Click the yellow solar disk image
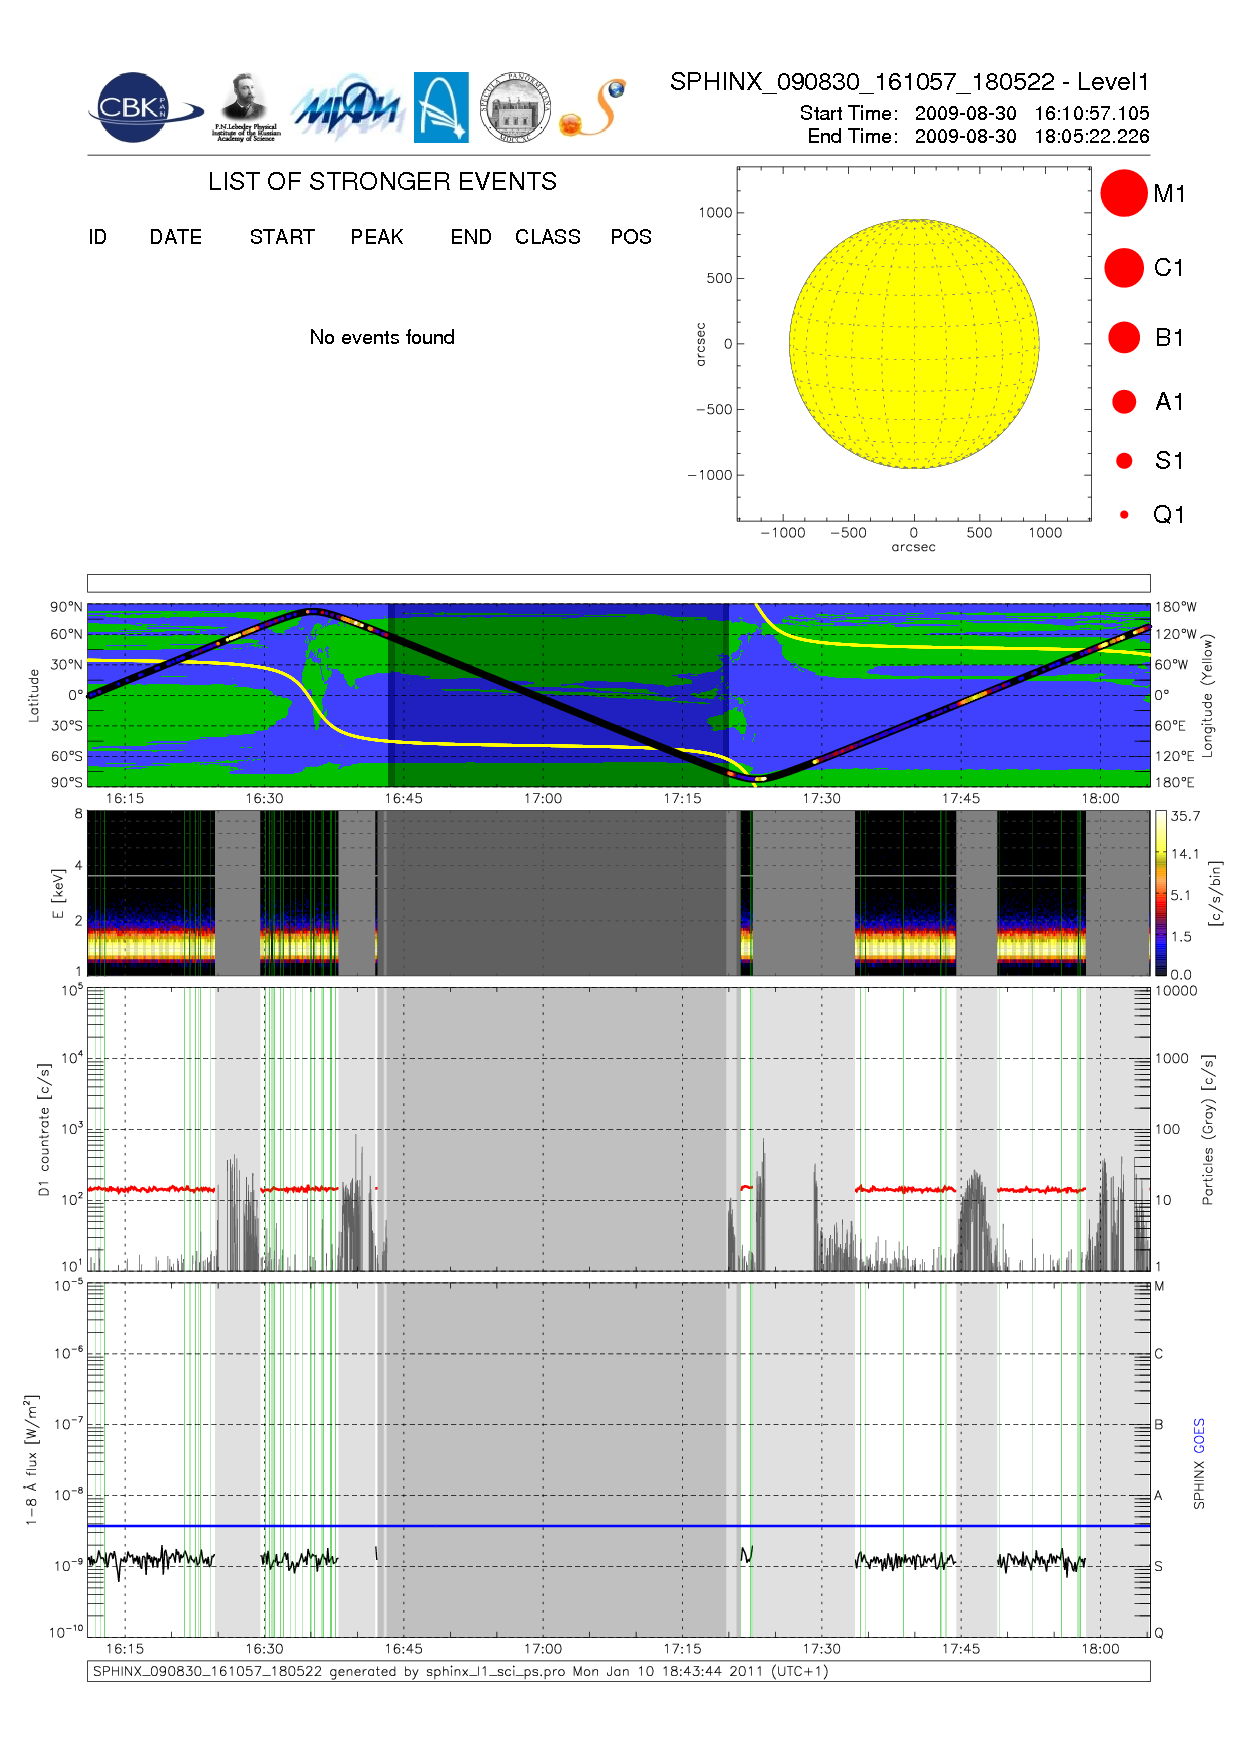 point(914,344)
